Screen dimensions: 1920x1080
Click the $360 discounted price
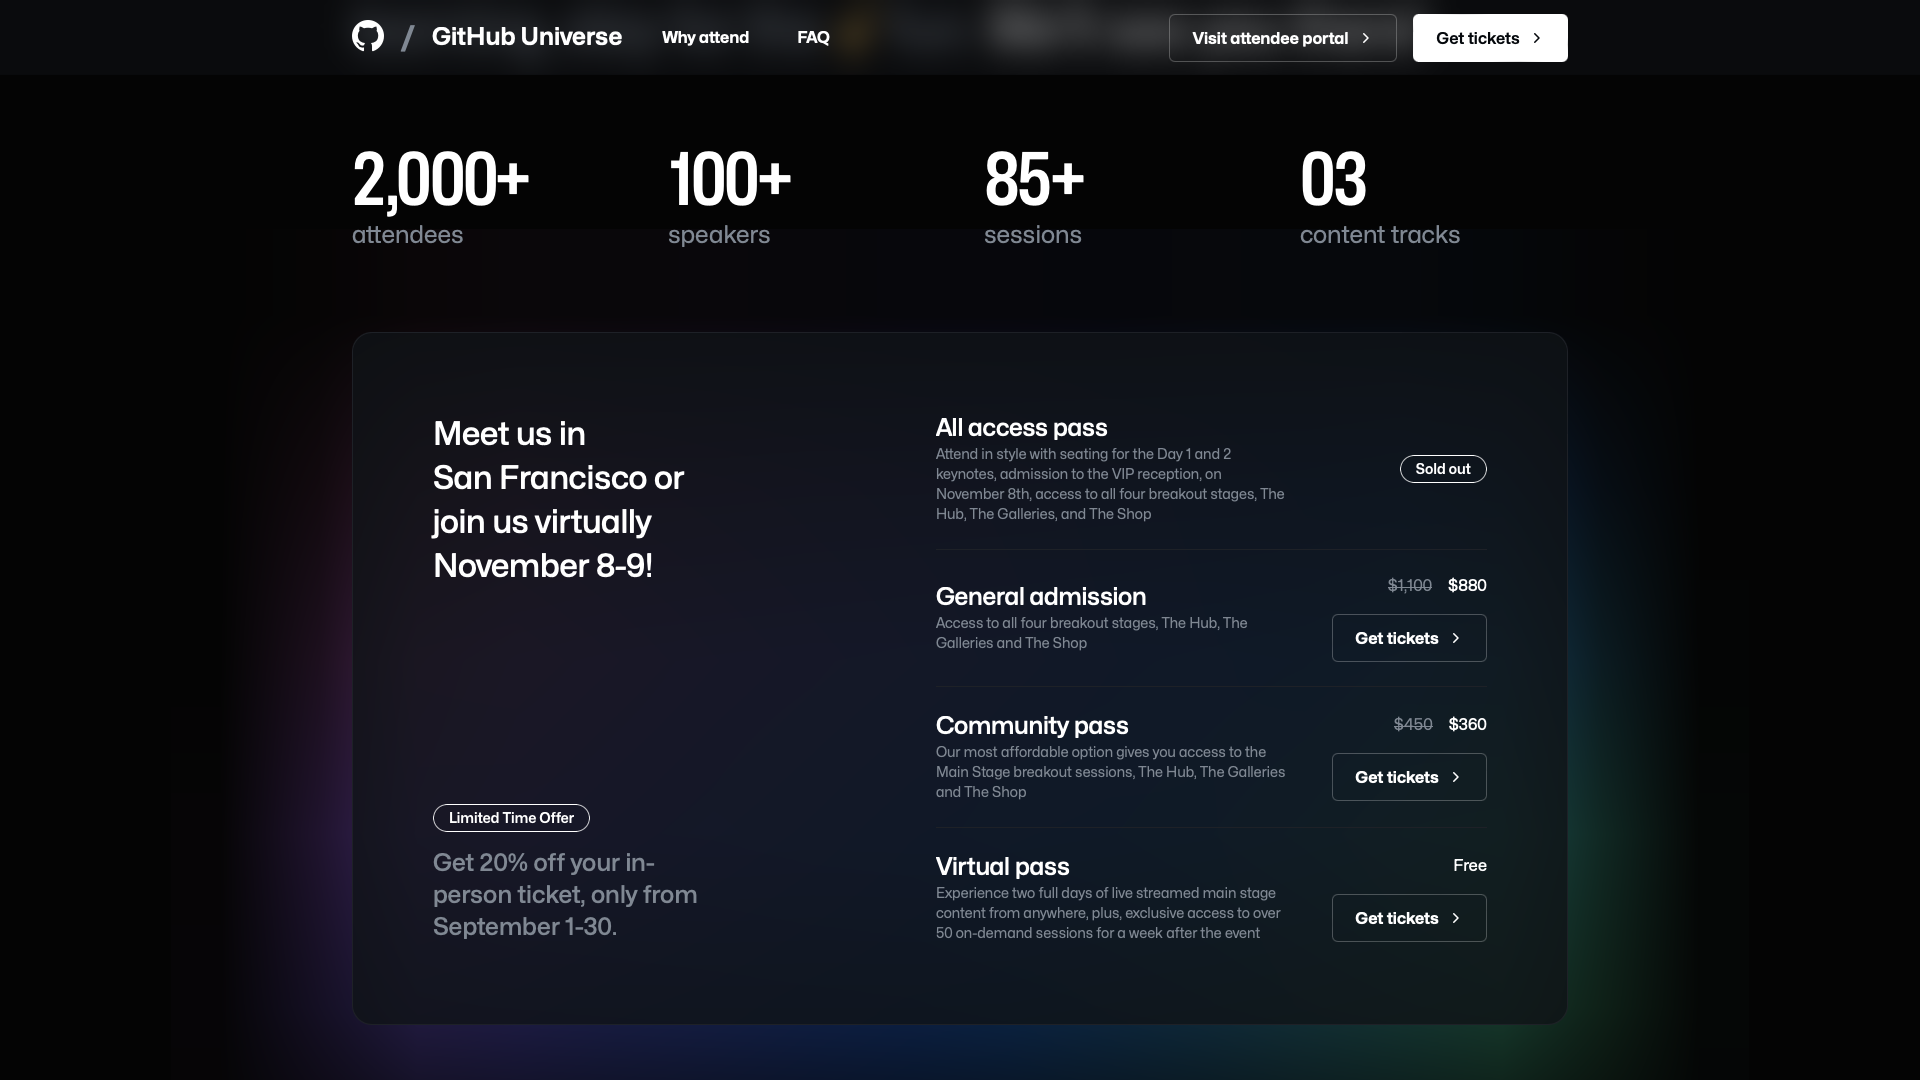(x=1467, y=724)
